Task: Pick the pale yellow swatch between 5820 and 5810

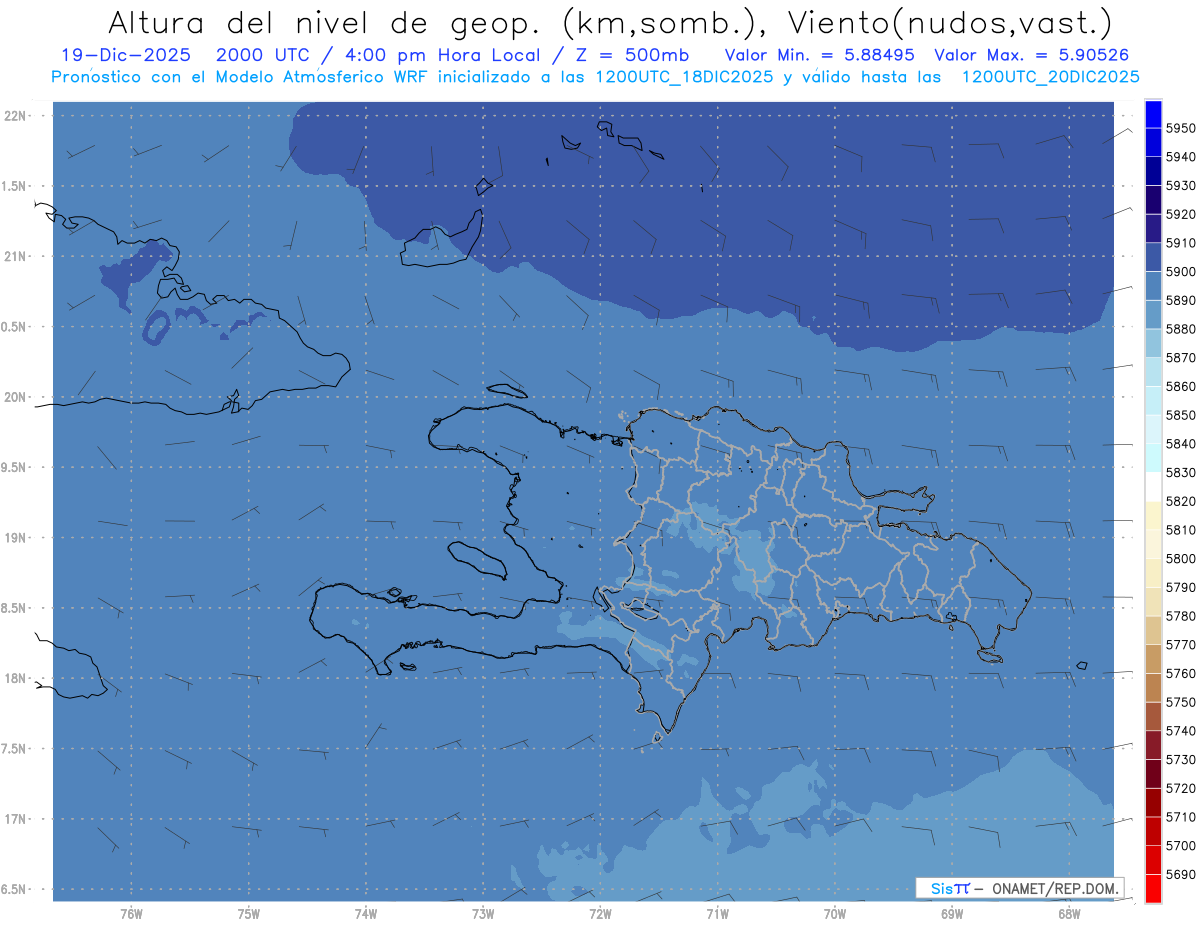Action: (1153, 515)
